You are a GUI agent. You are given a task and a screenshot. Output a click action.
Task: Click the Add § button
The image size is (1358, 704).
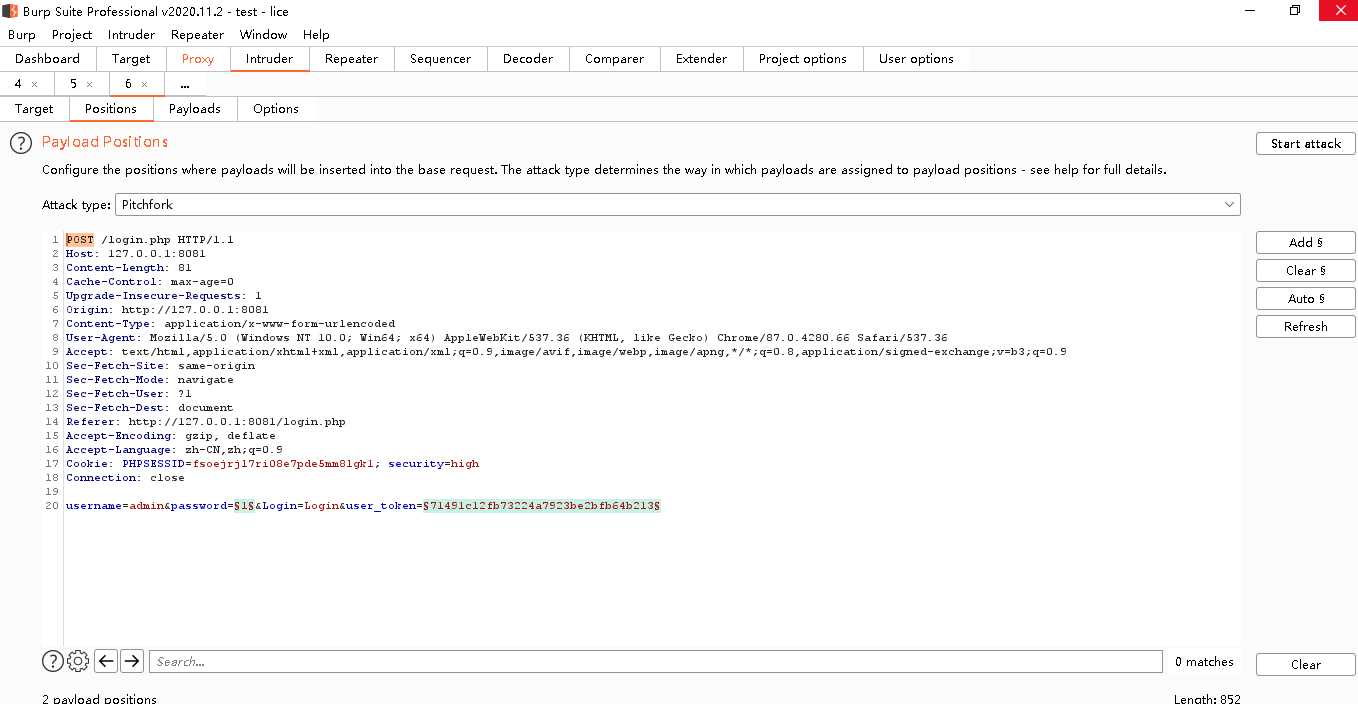[x=1306, y=242]
